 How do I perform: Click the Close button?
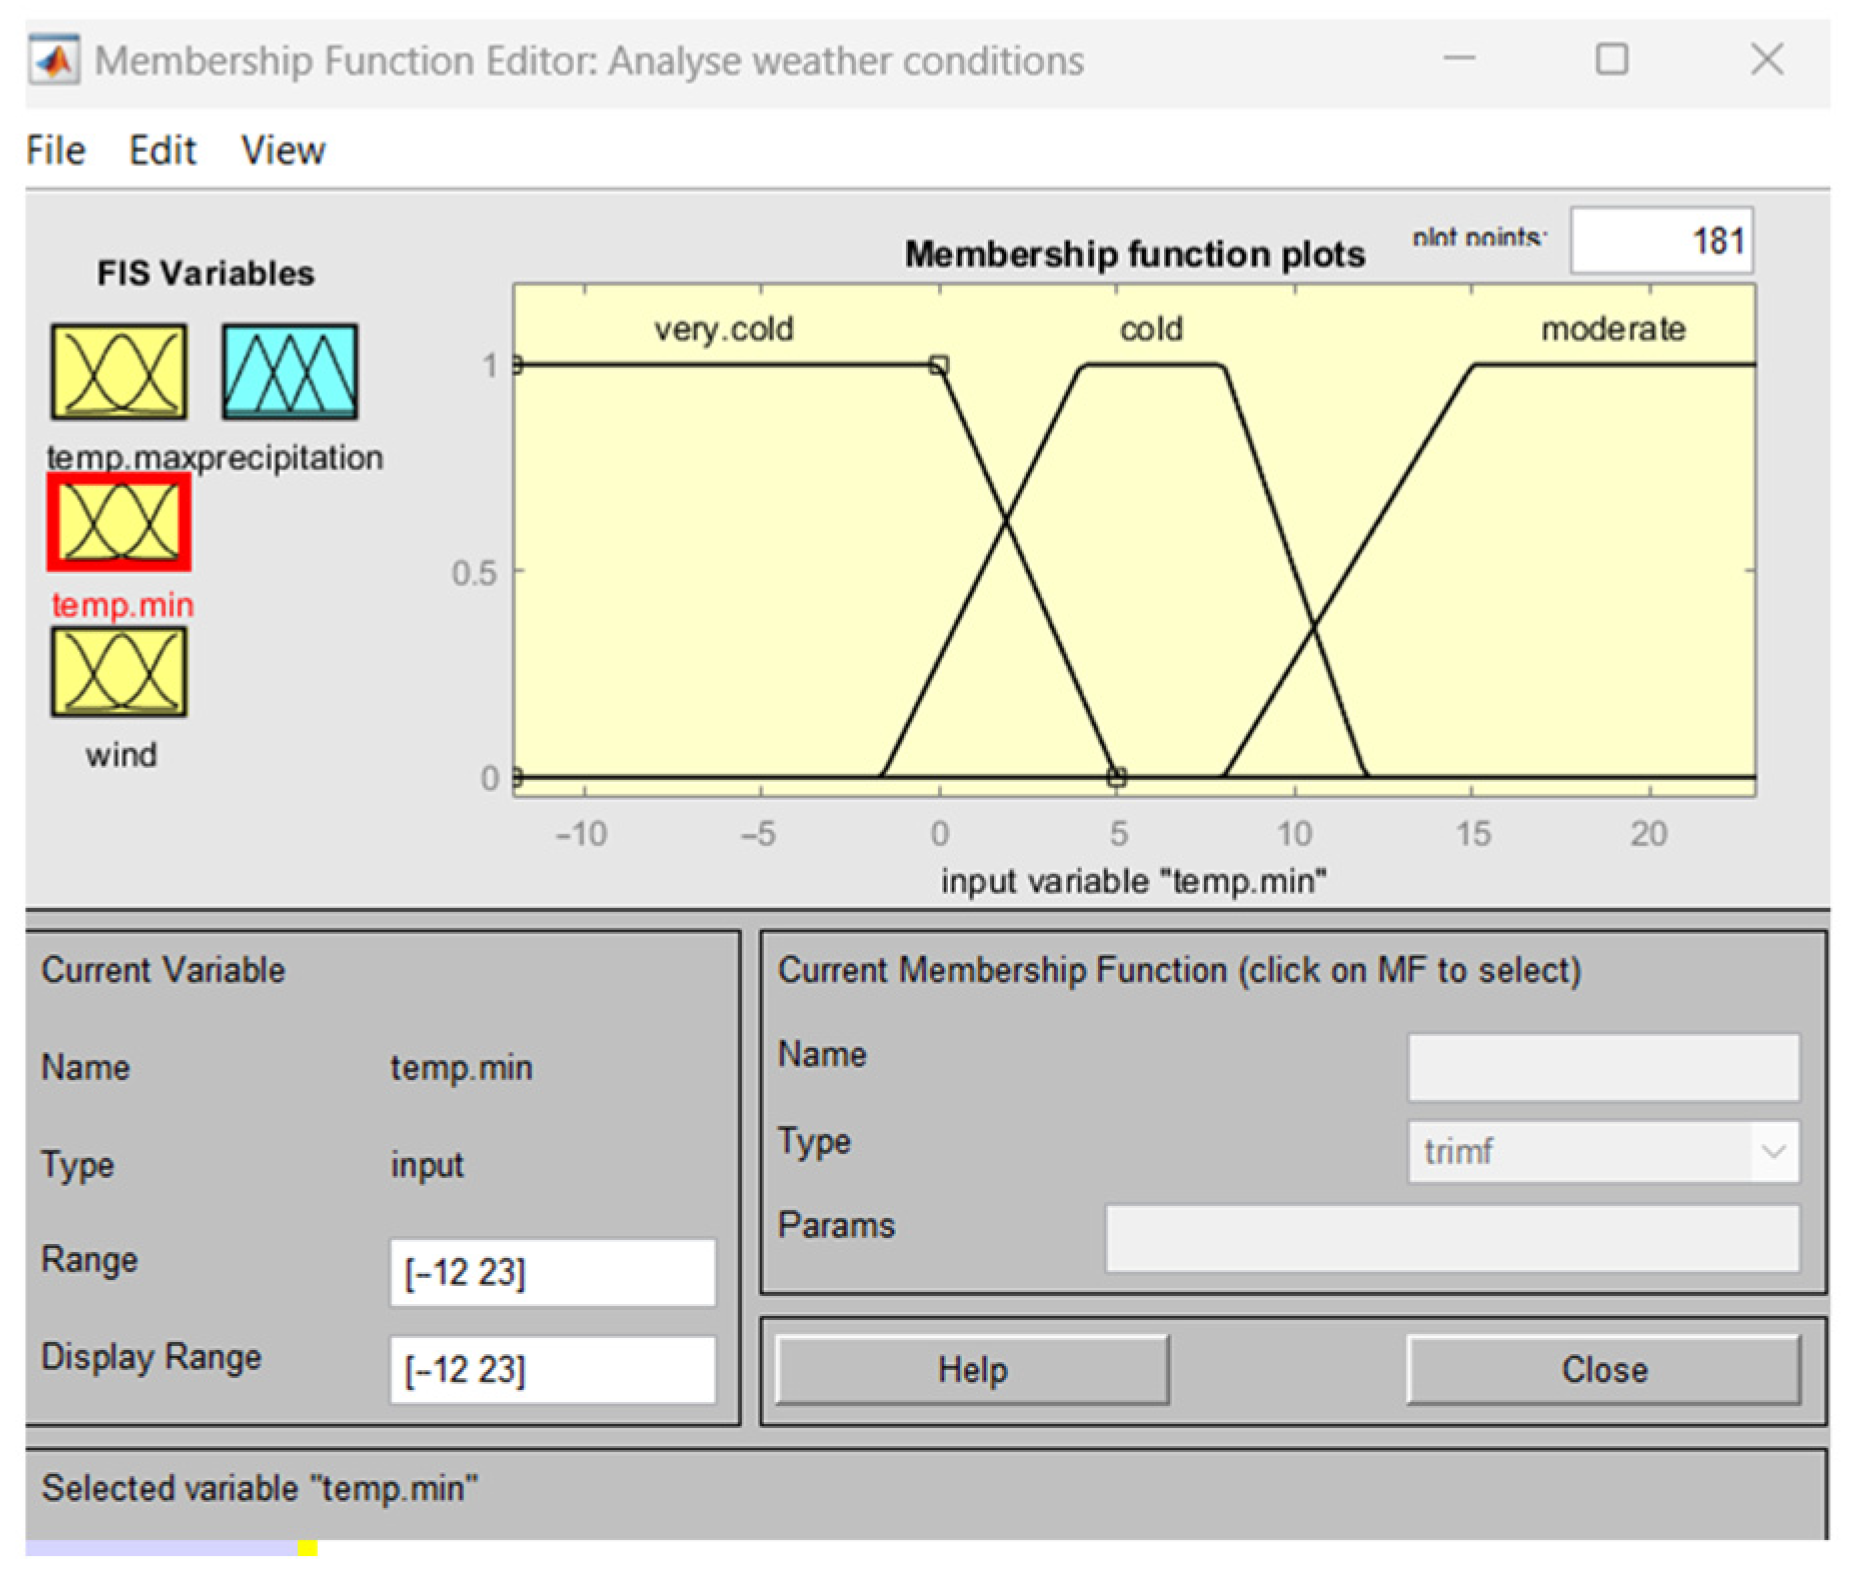pos(1603,1369)
